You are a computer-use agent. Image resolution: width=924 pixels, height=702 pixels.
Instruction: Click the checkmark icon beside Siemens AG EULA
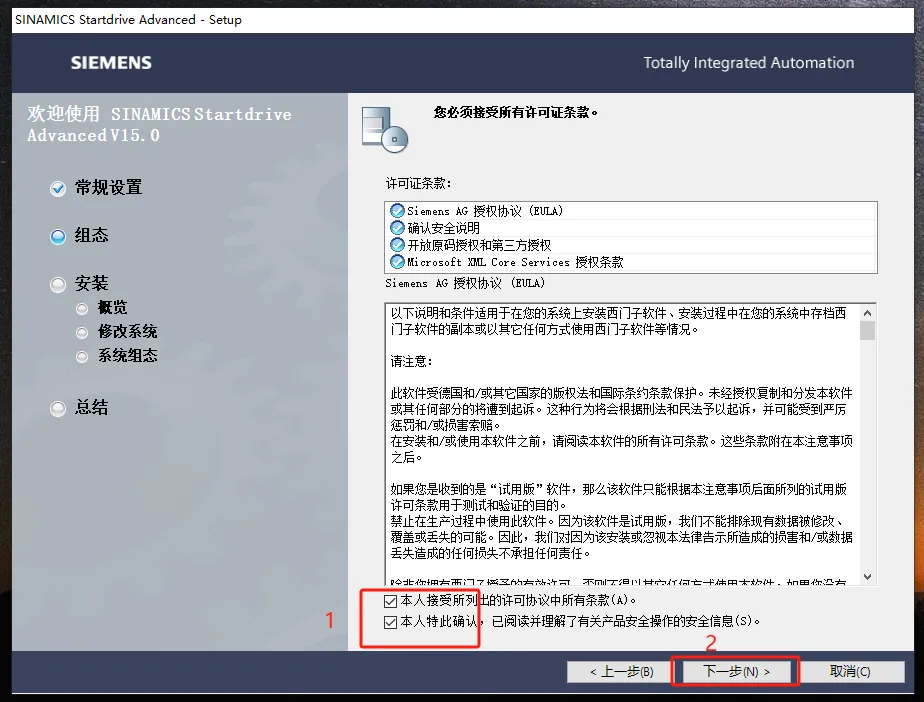tap(397, 211)
